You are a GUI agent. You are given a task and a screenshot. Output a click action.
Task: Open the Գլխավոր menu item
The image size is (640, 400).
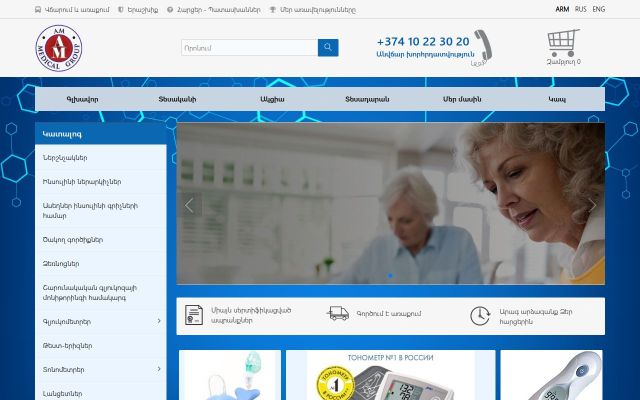click(x=82, y=99)
